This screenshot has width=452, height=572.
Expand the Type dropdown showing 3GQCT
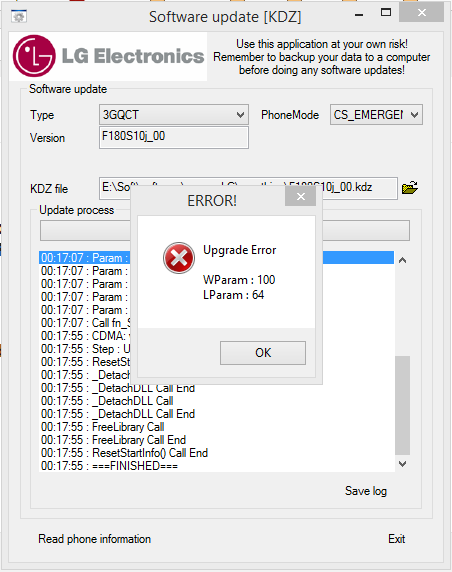[174, 115]
